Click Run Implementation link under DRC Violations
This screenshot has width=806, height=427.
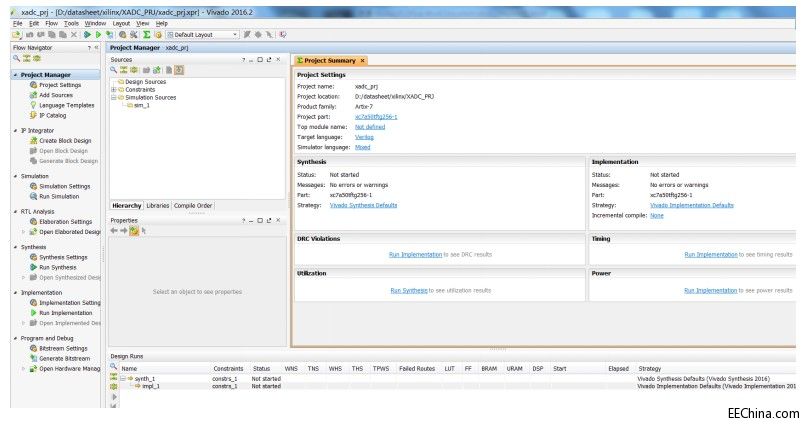click(415, 254)
